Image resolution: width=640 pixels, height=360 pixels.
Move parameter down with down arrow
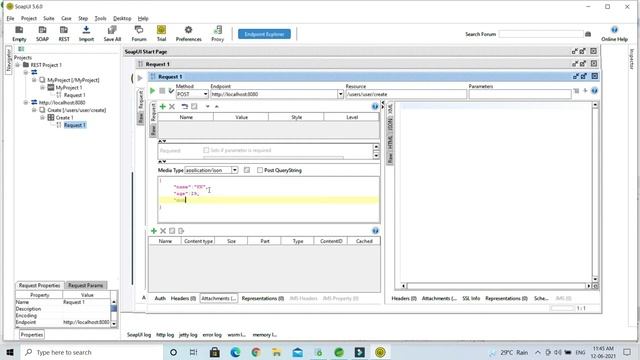[x=207, y=107]
